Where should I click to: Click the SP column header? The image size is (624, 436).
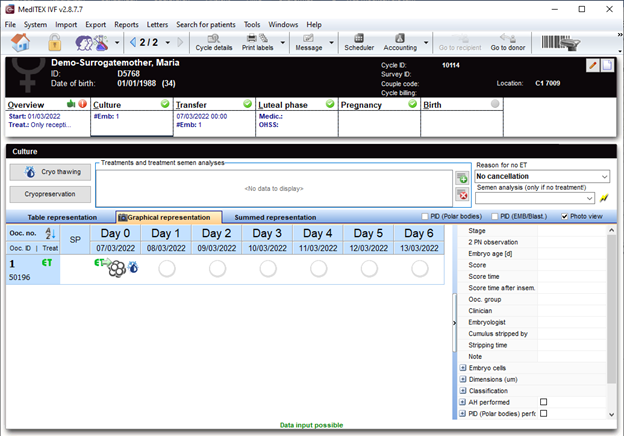75,239
